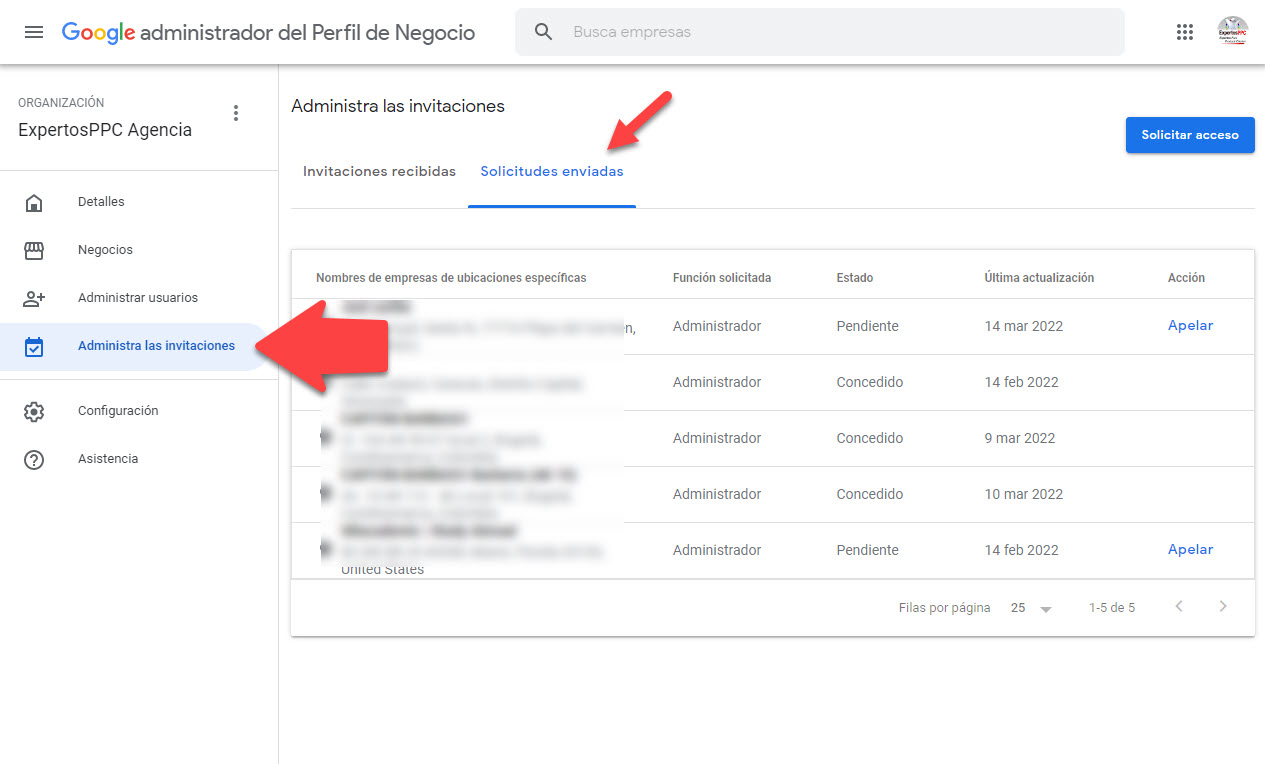Go to previous page of results
The width and height of the screenshot is (1265, 764).
pyautogui.click(x=1179, y=606)
